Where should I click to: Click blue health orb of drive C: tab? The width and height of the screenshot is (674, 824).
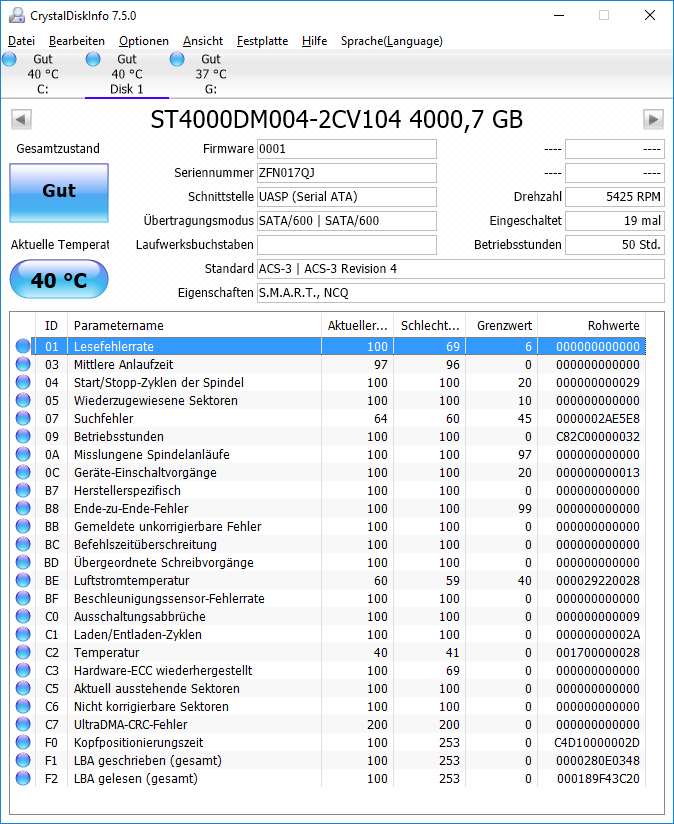[9, 59]
